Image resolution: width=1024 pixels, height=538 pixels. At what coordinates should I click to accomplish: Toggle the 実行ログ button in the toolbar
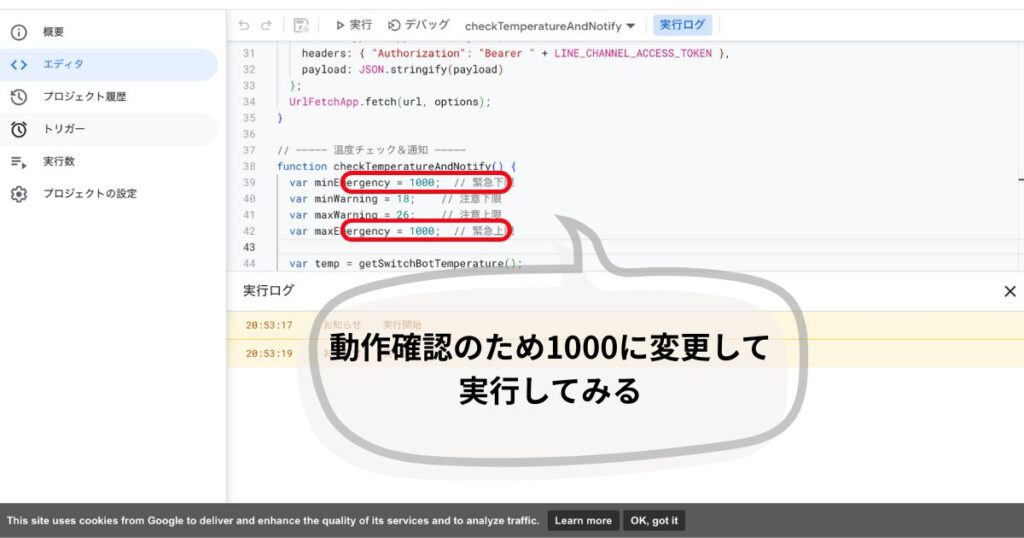tap(682, 25)
